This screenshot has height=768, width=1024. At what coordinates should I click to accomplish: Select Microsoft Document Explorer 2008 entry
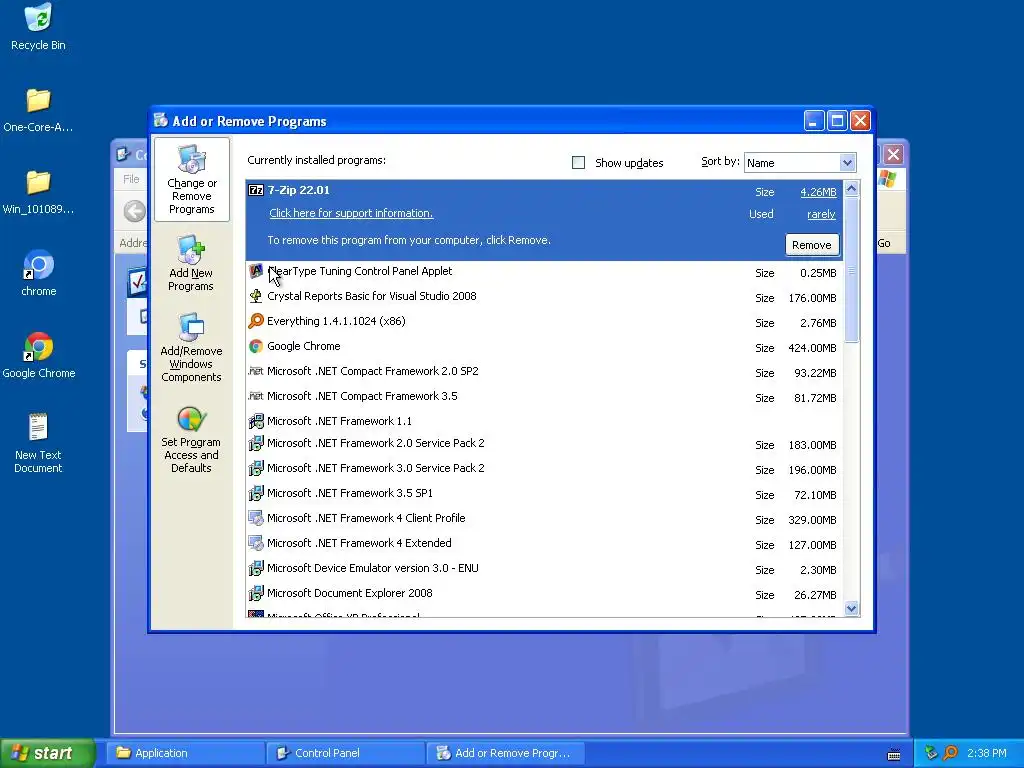[545, 594]
